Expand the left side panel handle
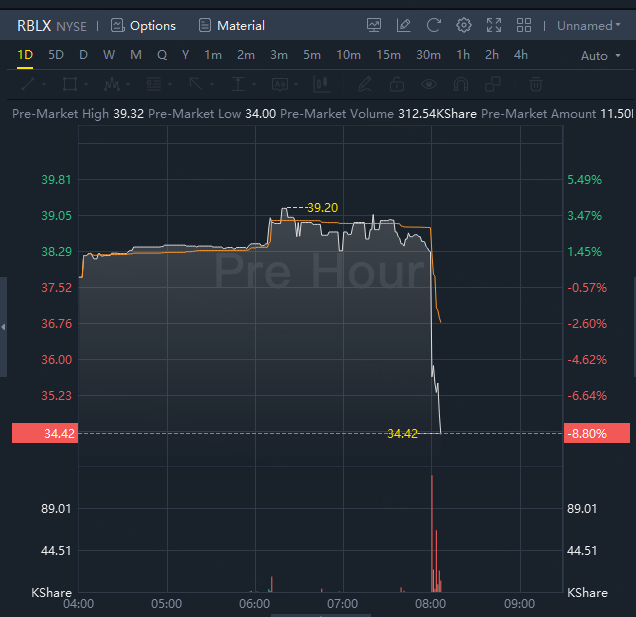Viewport: 636px width, 617px height. coord(4,327)
